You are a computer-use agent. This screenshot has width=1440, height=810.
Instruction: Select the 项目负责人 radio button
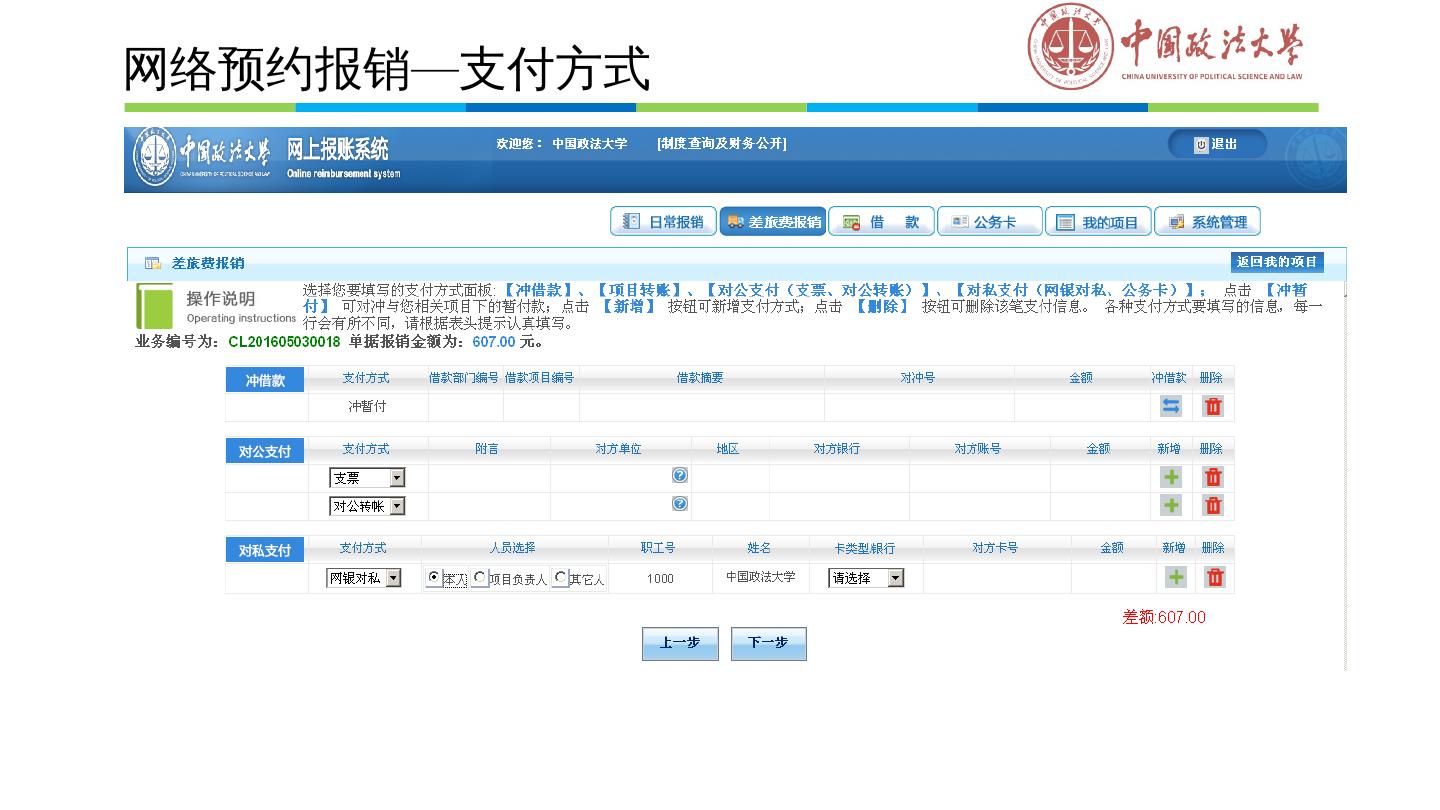(x=480, y=577)
